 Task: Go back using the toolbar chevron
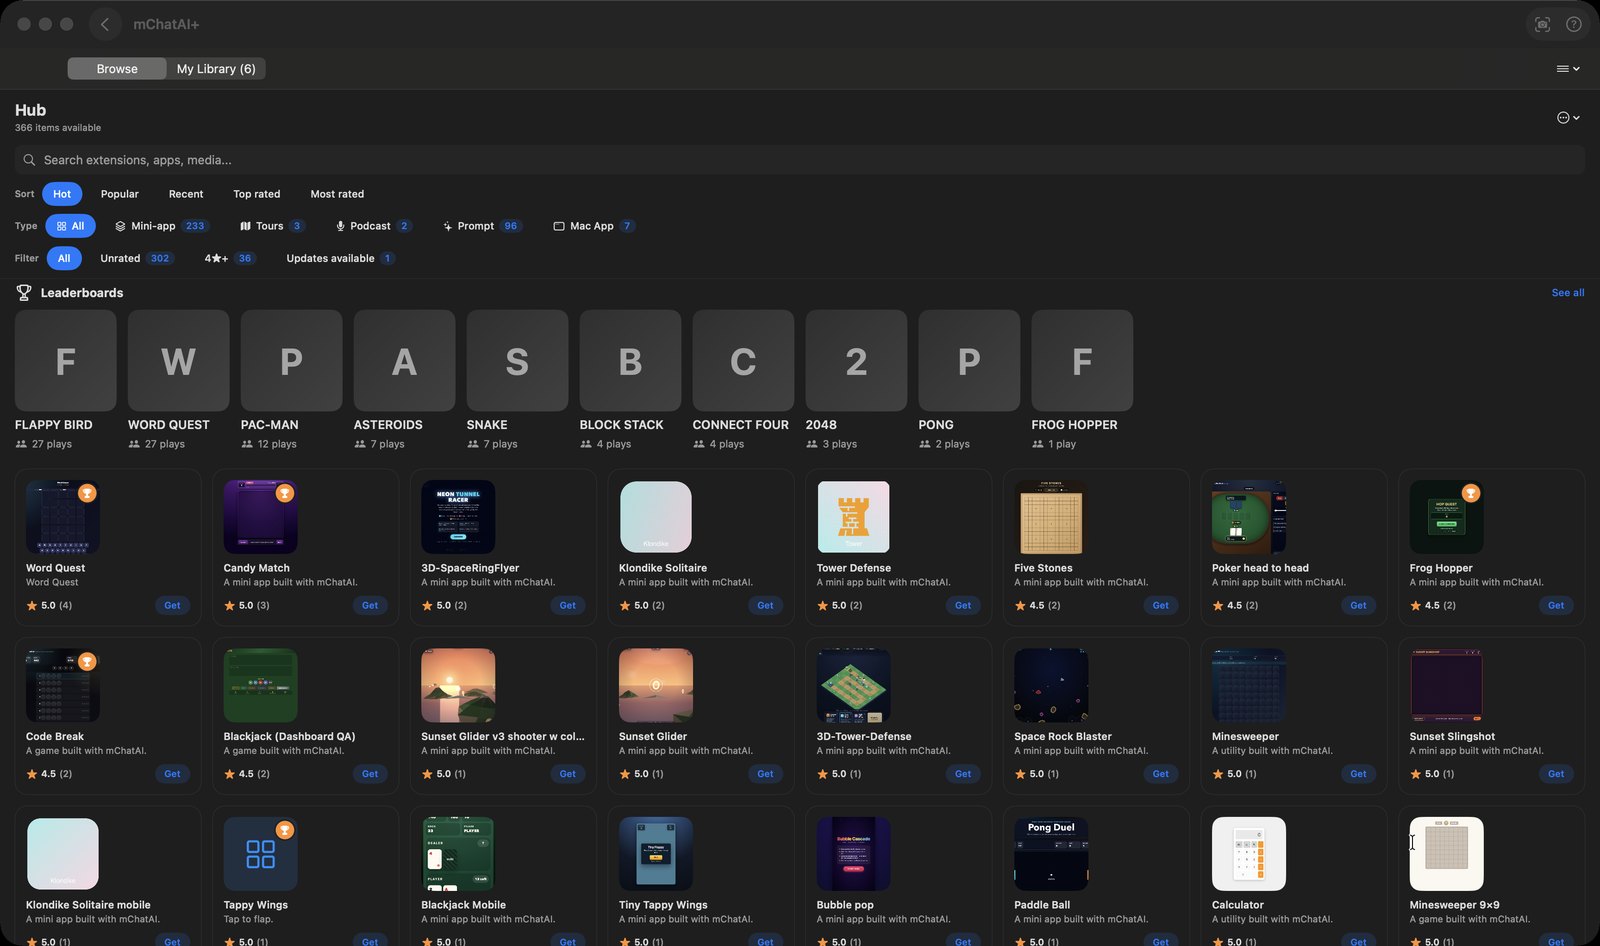click(x=105, y=24)
